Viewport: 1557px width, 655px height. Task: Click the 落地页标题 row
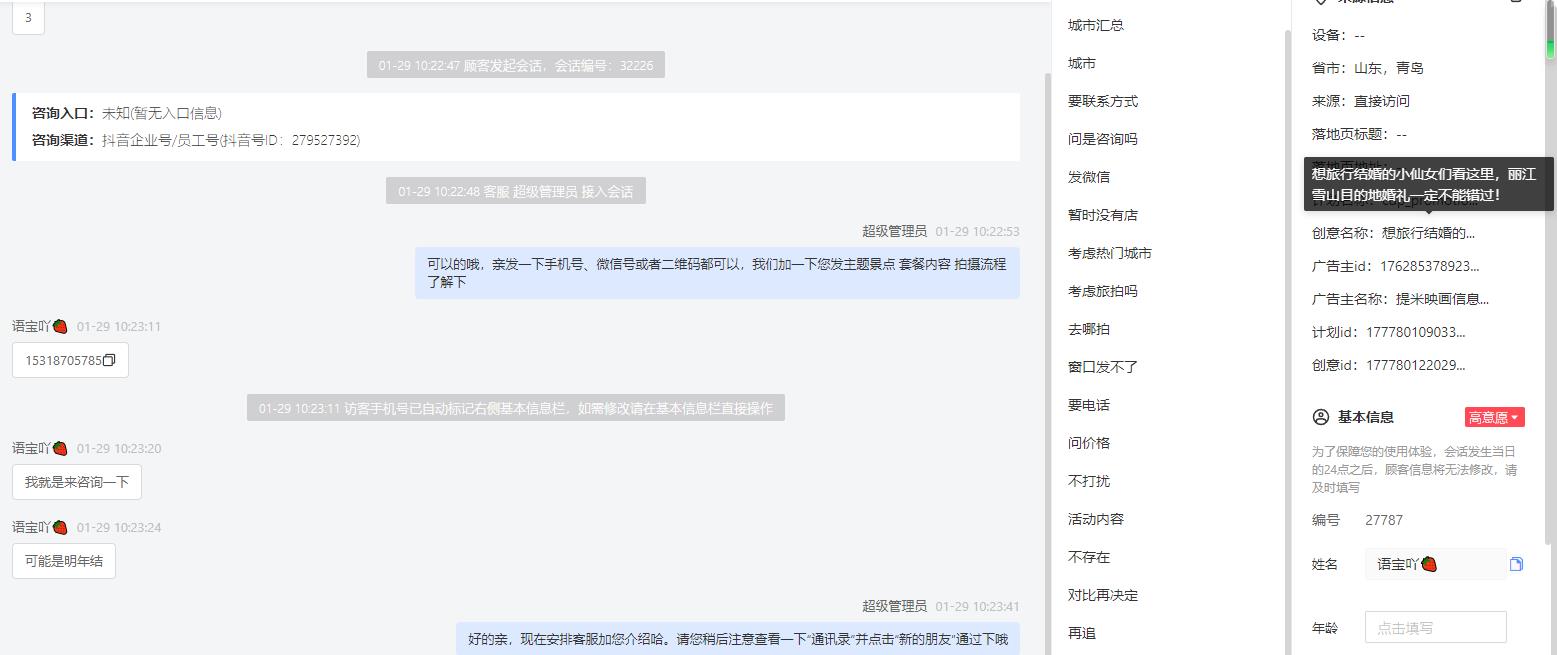point(1359,134)
